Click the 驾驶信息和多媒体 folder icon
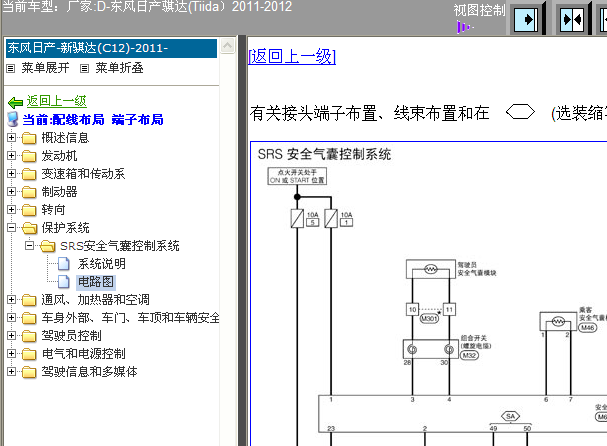The width and height of the screenshot is (607, 446). (x=29, y=372)
